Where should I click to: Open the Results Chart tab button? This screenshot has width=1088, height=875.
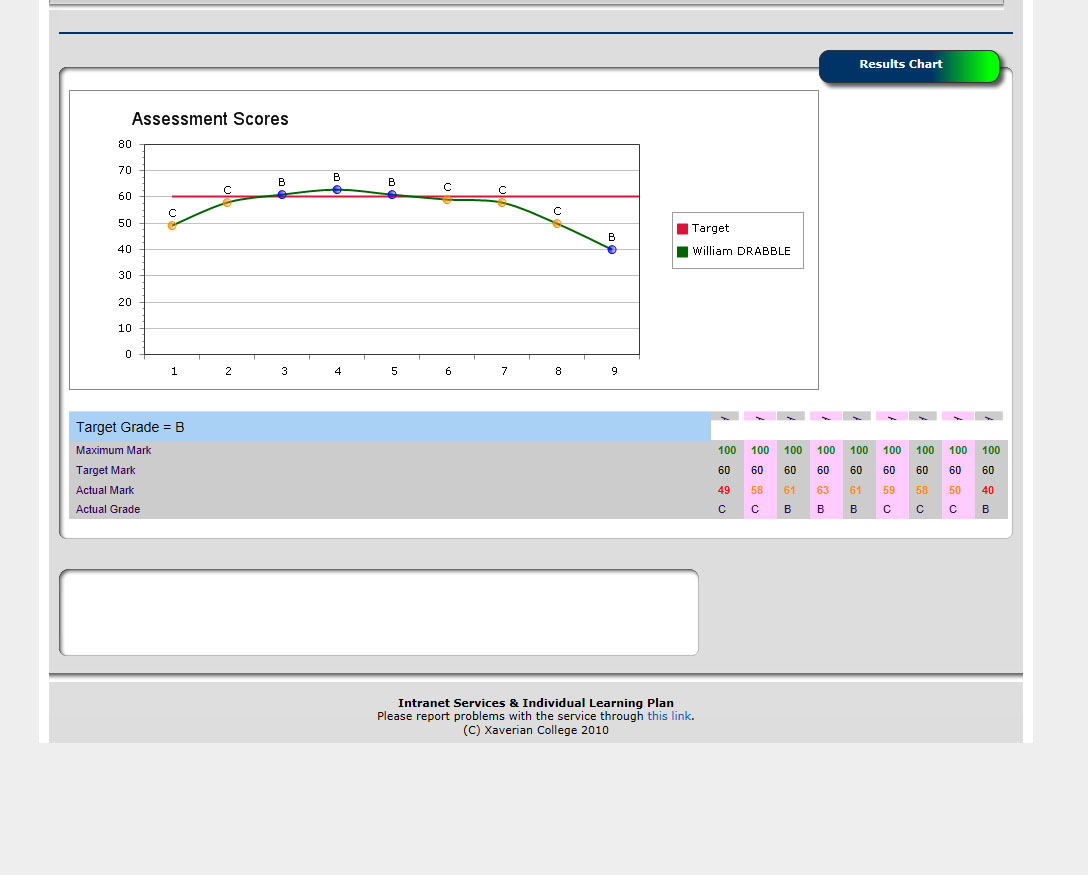pos(908,66)
